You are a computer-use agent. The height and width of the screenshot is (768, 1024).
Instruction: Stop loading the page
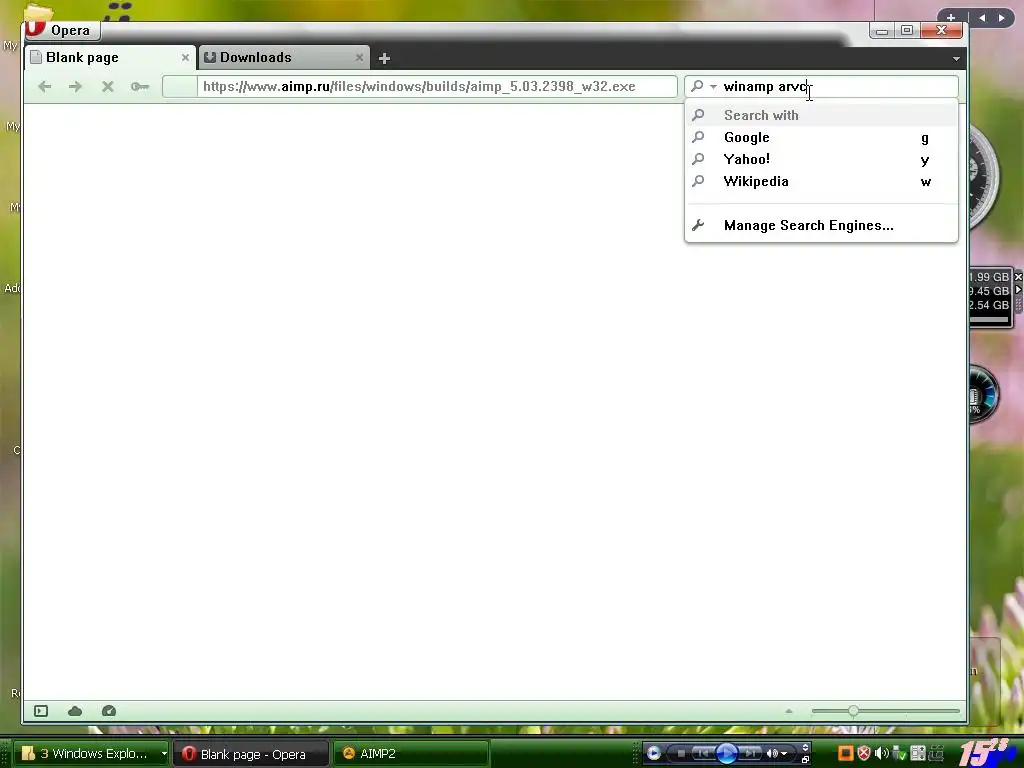pyautogui.click(x=108, y=86)
